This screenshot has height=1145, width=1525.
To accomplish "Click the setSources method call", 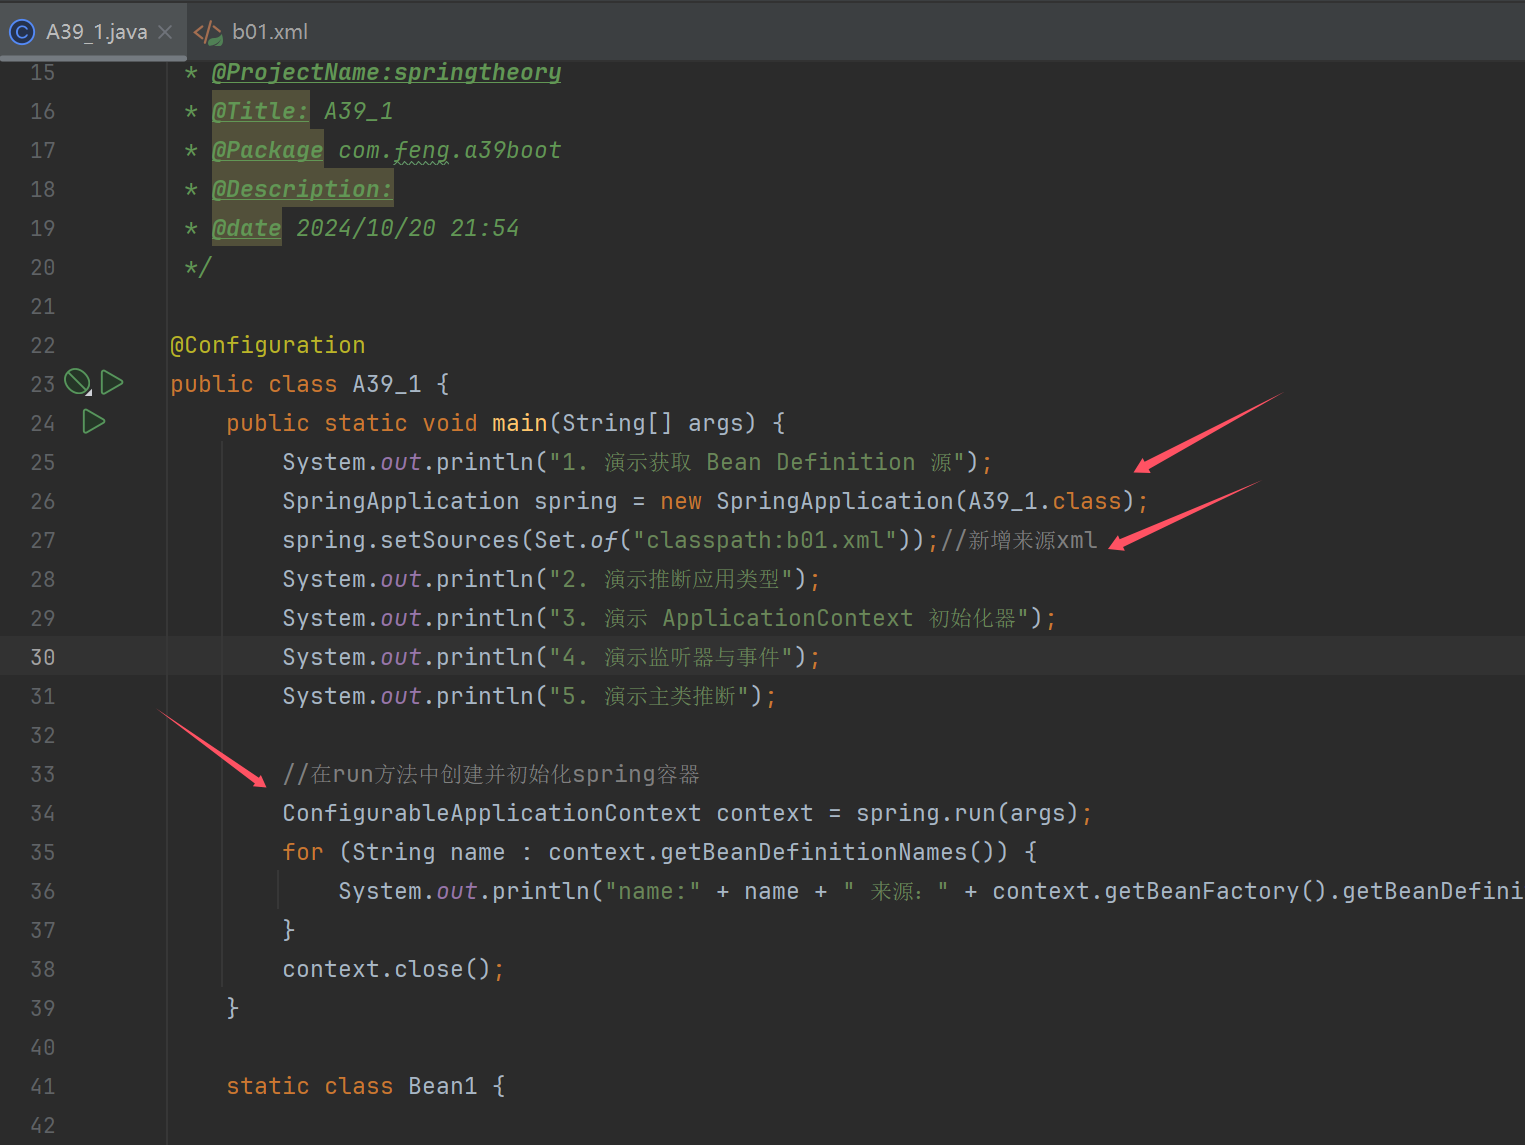I will point(449,540).
